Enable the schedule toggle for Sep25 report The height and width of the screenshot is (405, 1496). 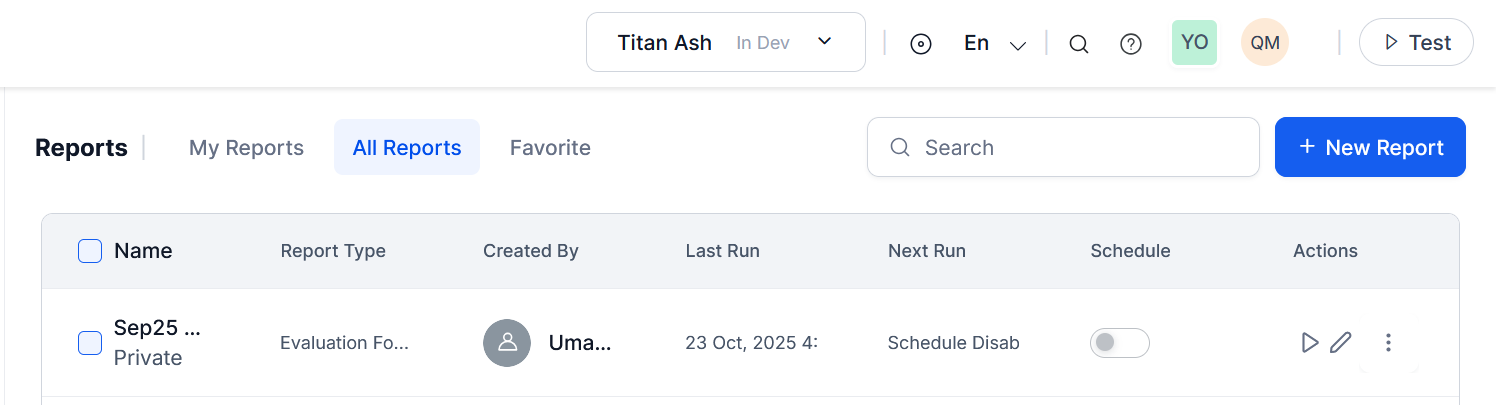click(x=1119, y=343)
